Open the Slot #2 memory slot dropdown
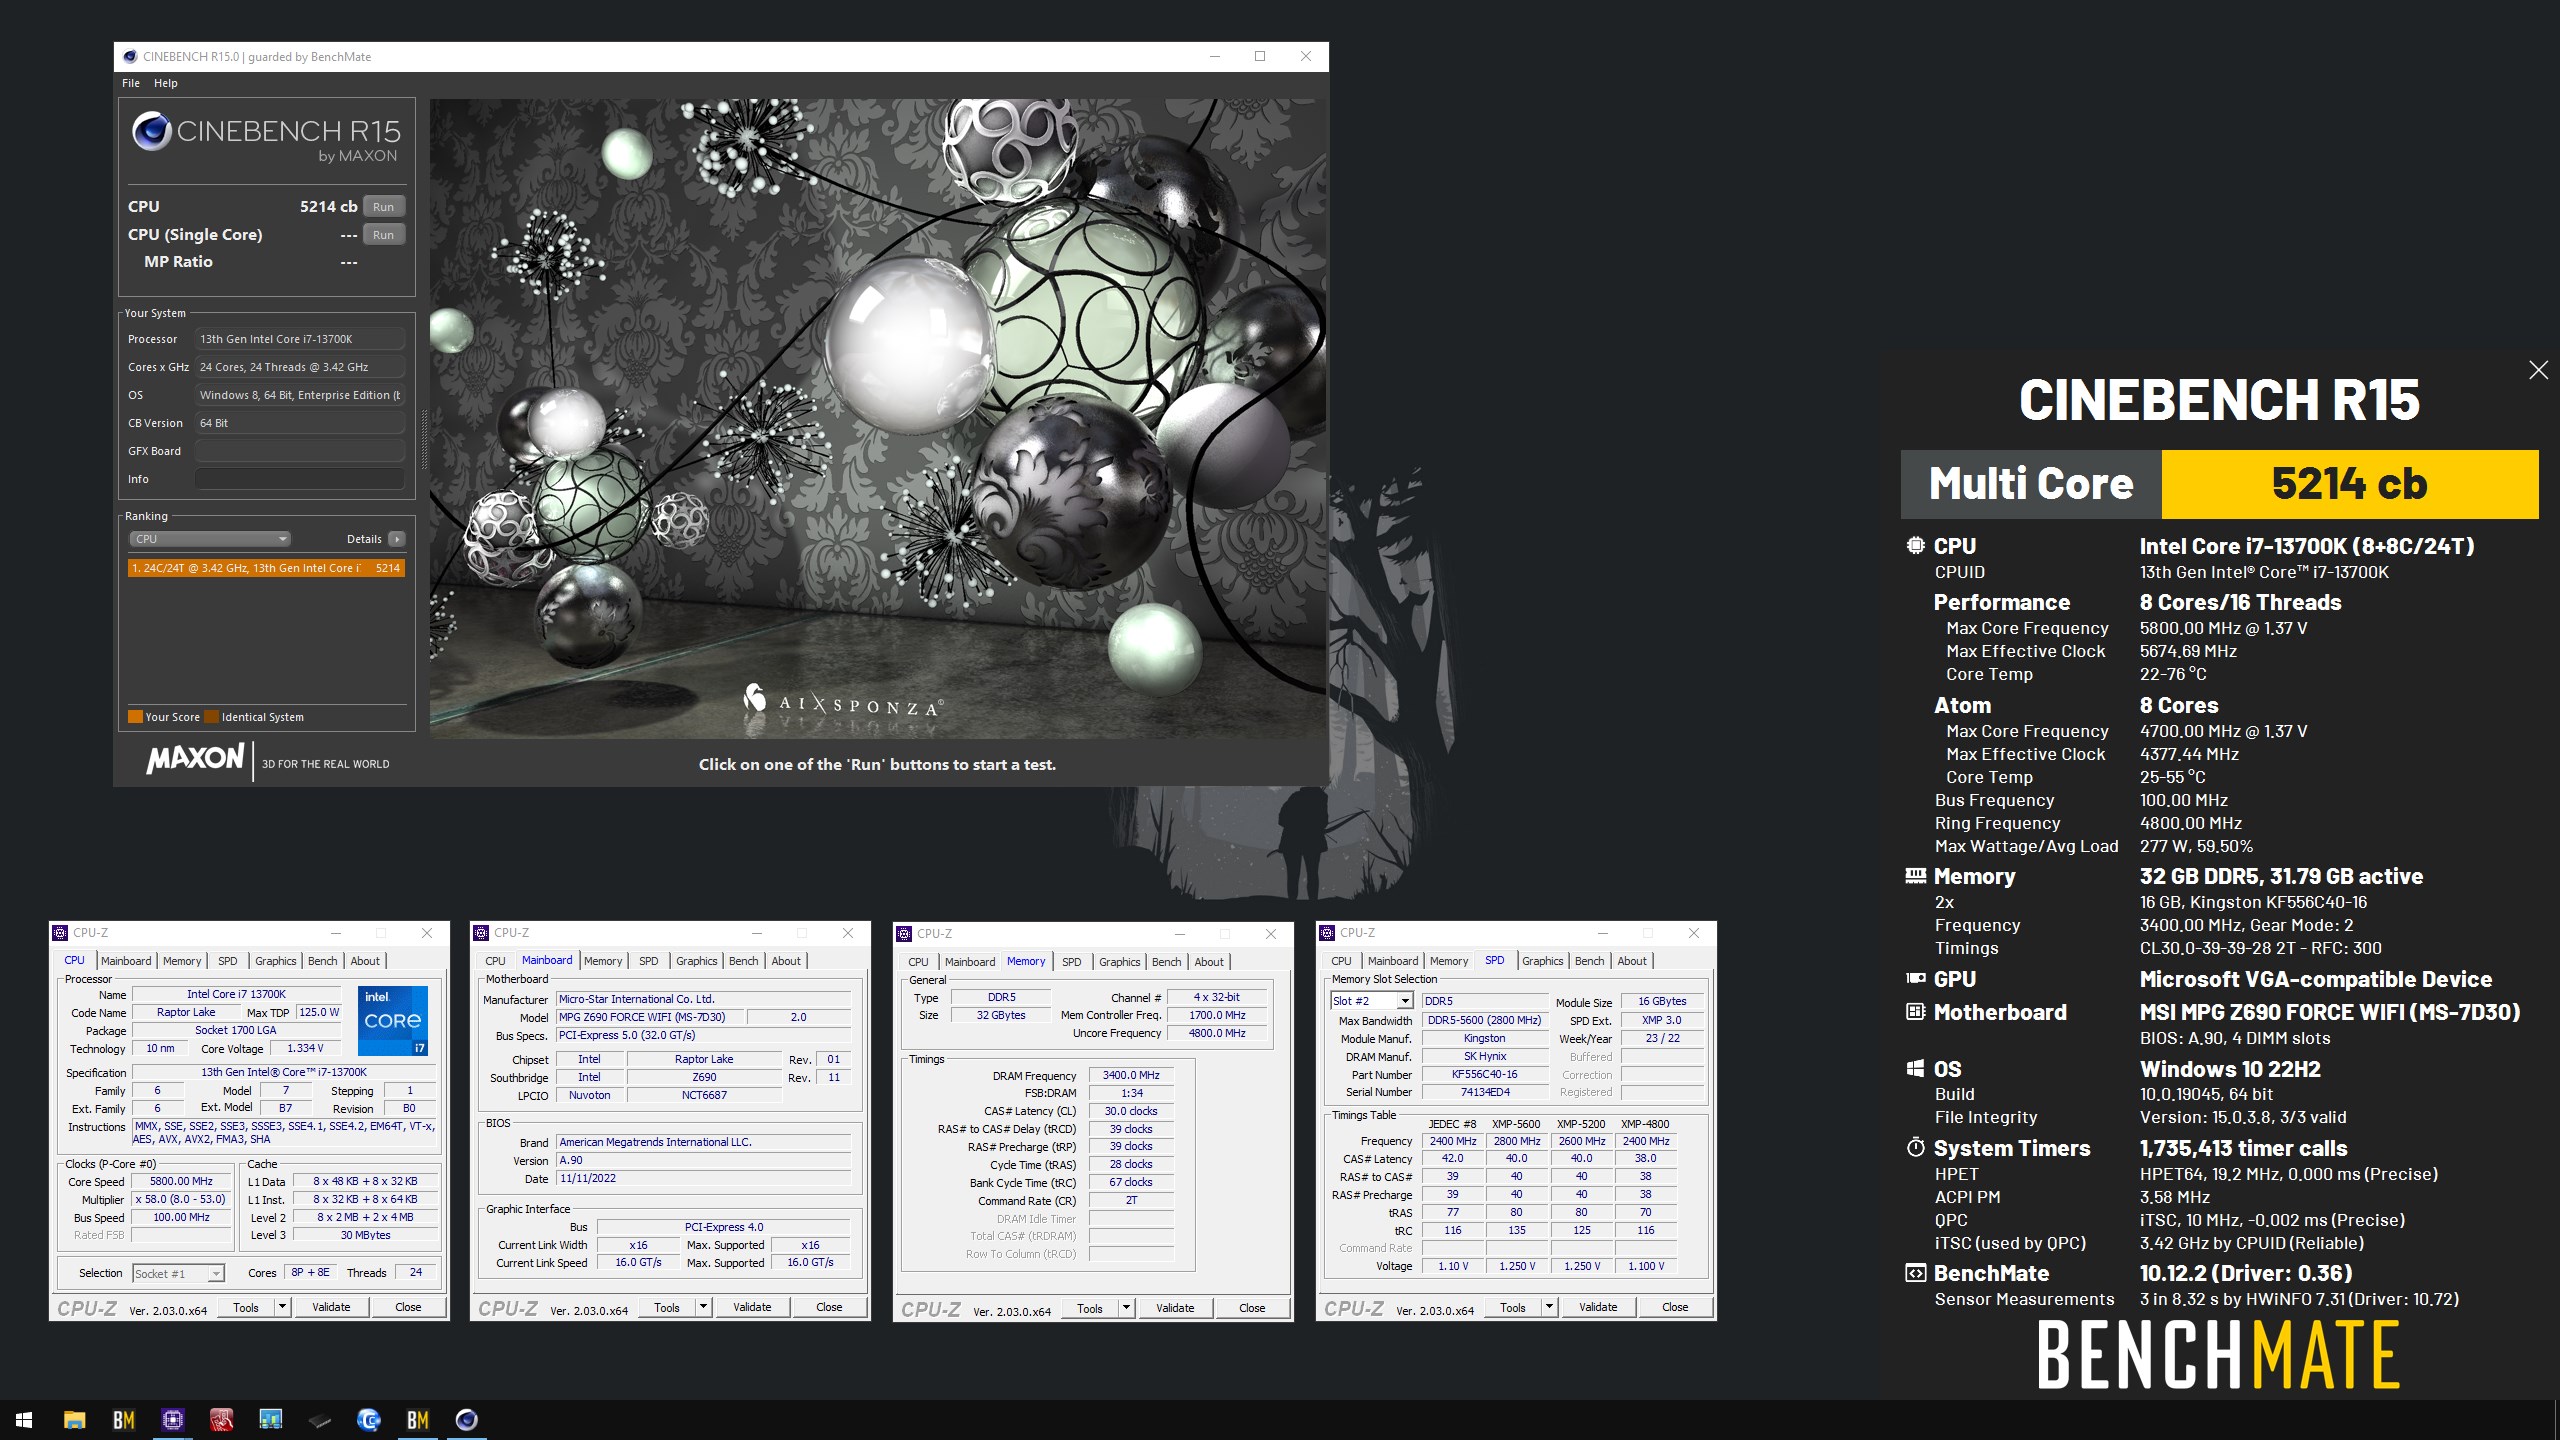Image resolution: width=2560 pixels, height=1440 pixels. pos(1371,1001)
